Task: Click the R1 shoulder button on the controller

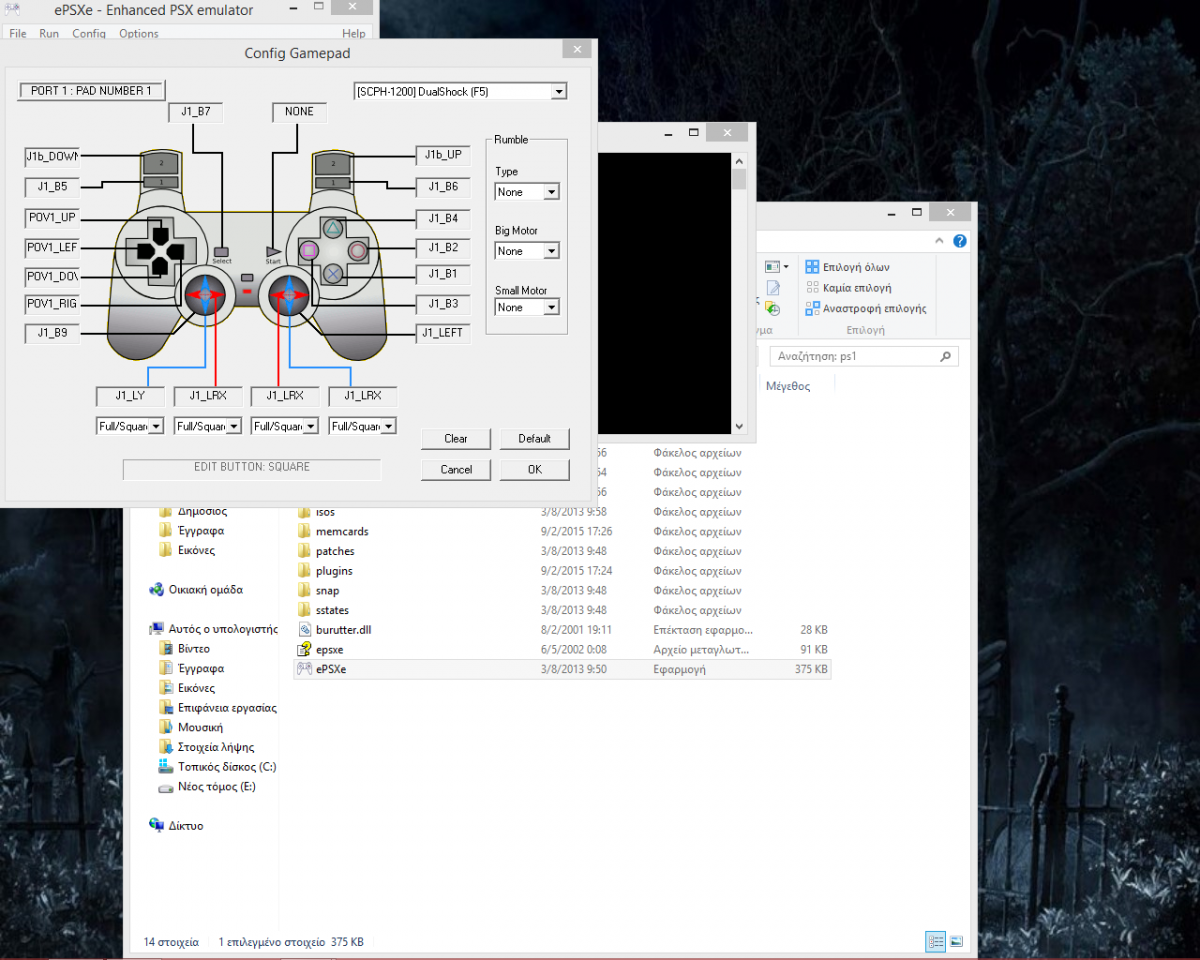Action: point(332,182)
